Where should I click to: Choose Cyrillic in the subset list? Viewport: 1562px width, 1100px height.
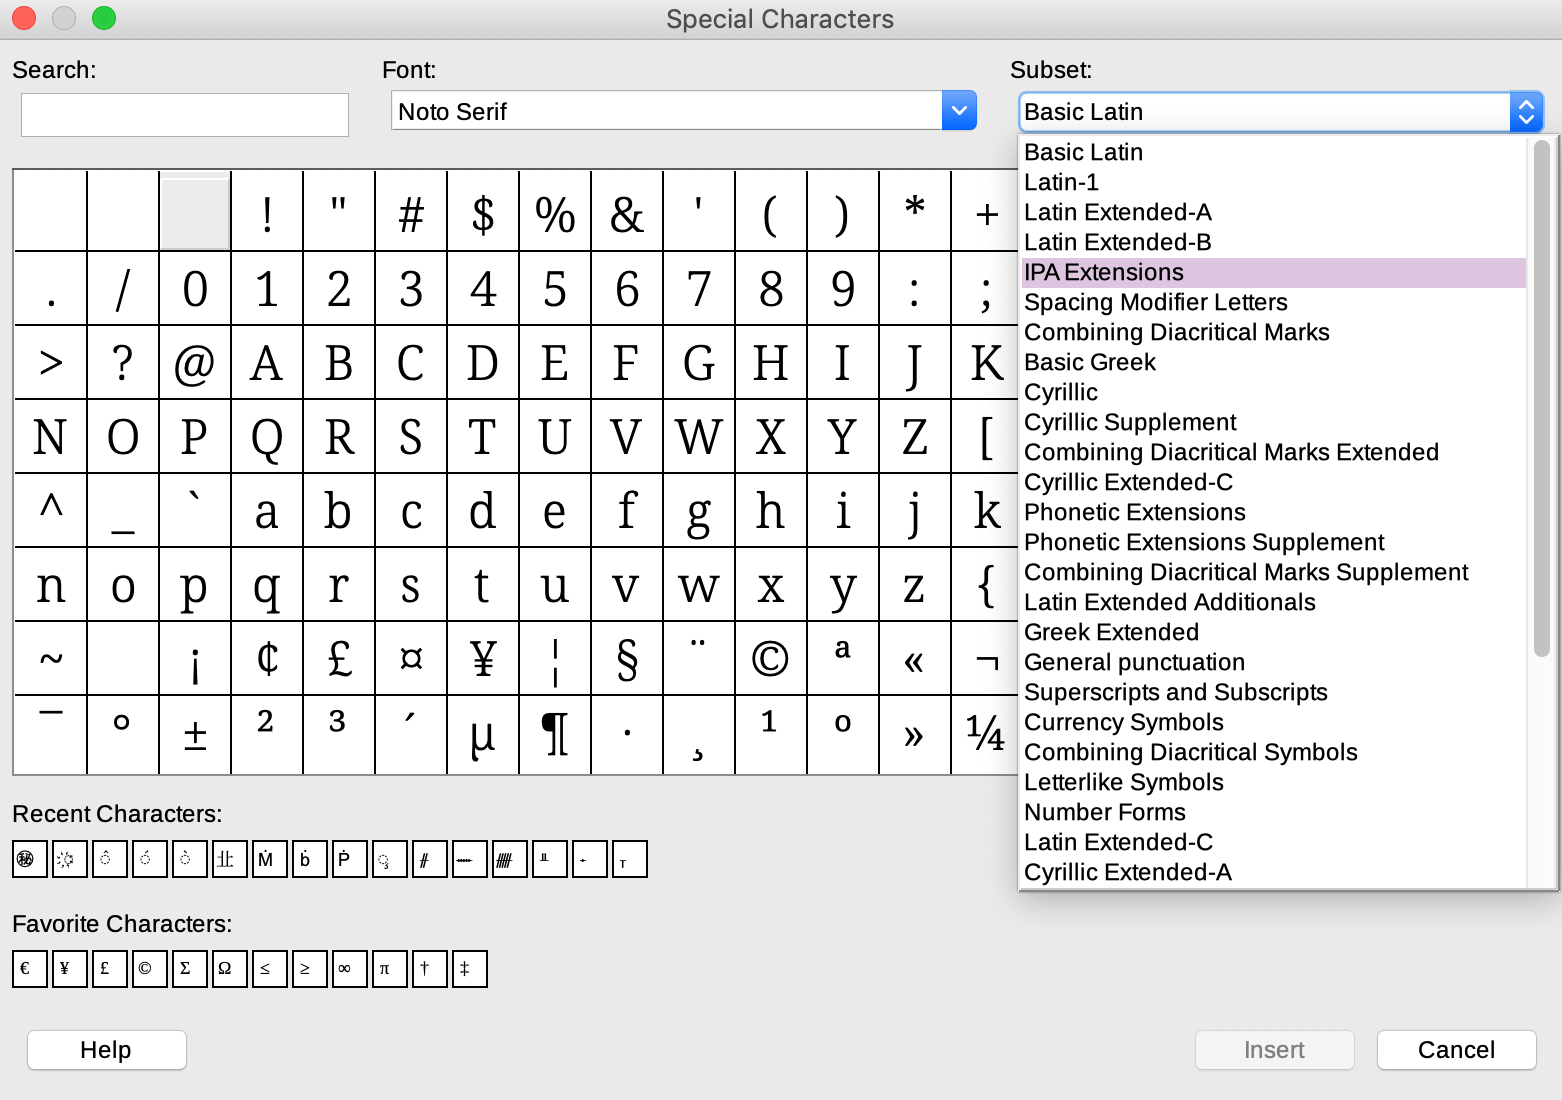(x=1273, y=392)
